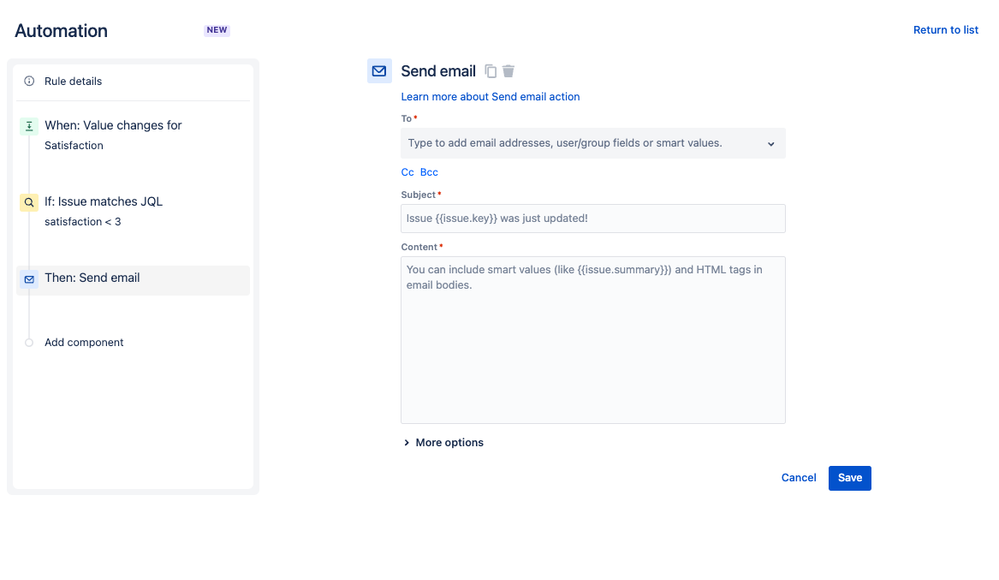Add Cc recipients field
This screenshot has height=580, width=999.
pyautogui.click(x=407, y=172)
